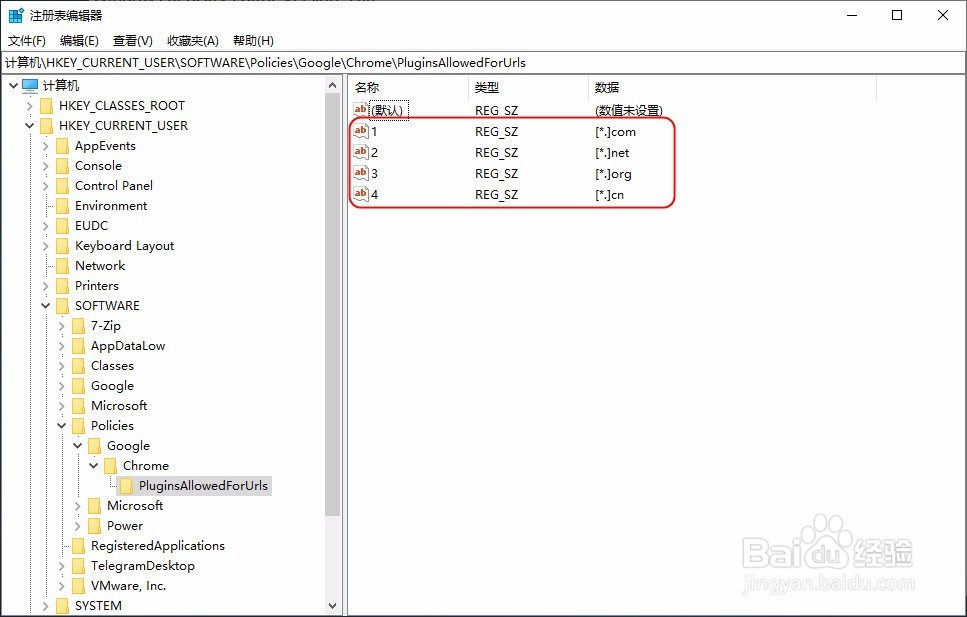The width and height of the screenshot is (967, 617).
Task: Click the SYSTEM folder icon
Action: coord(62,605)
